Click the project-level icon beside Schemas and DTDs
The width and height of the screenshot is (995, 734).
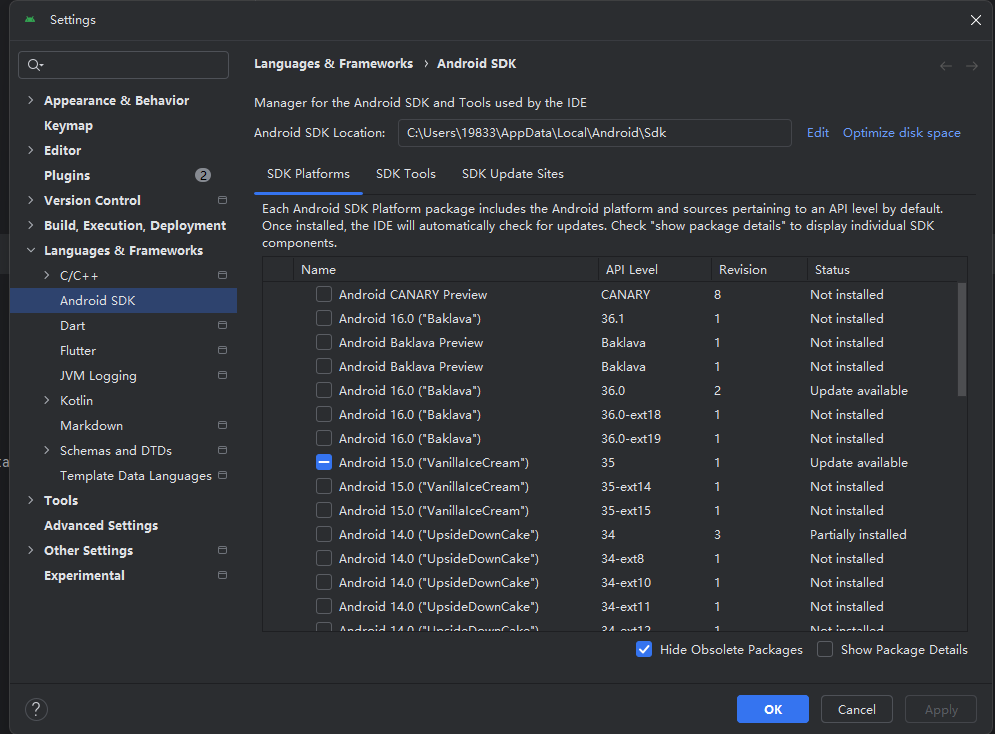pyautogui.click(x=222, y=450)
